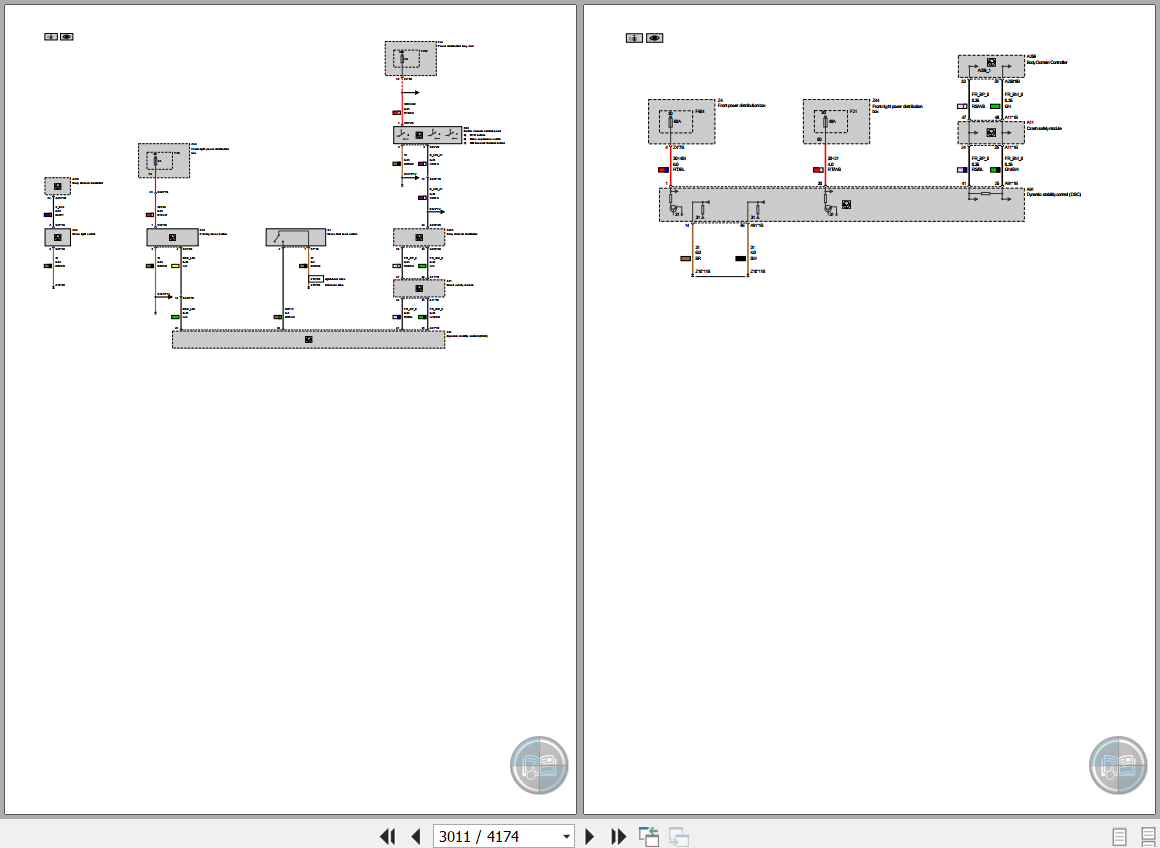Click the next page arrow
This screenshot has width=1160, height=848.
tap(589, 836)
